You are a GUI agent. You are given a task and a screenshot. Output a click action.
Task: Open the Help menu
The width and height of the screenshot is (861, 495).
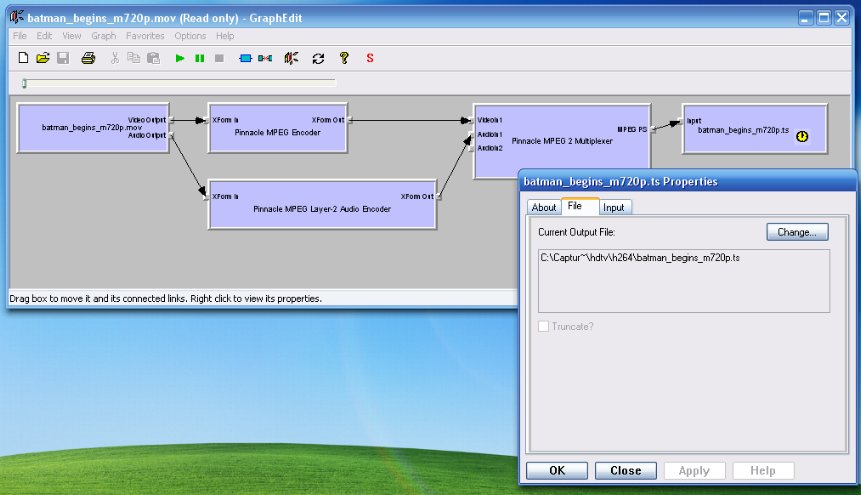pyautogui.click(x=225, y=36)
